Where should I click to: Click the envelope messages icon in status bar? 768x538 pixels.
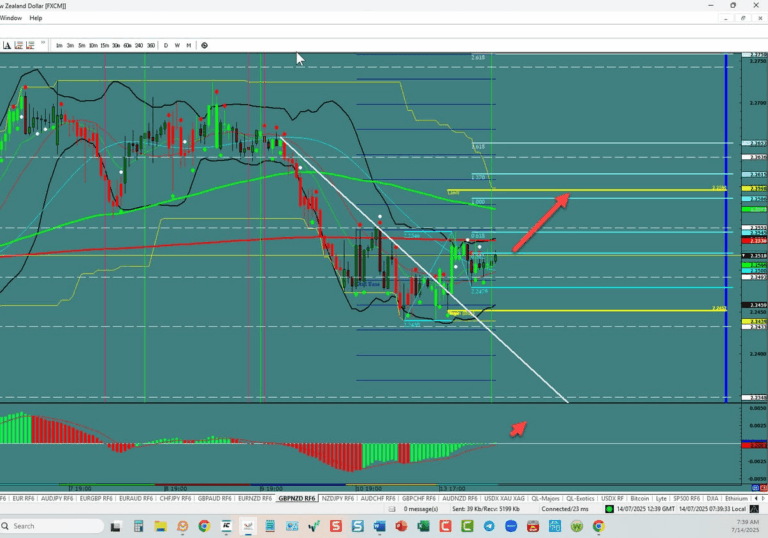coord(392,509)
